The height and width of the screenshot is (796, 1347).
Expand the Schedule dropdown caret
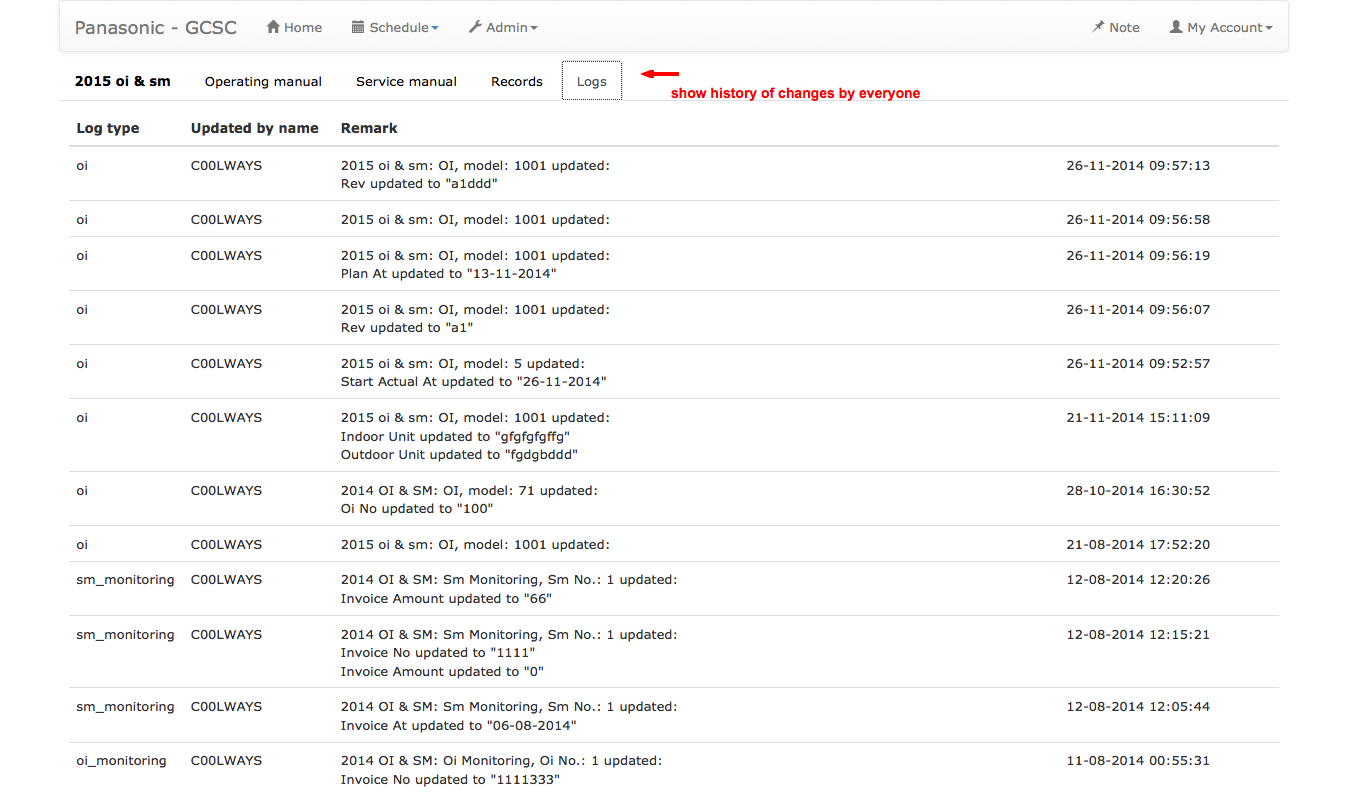click(x=435, y=29)
